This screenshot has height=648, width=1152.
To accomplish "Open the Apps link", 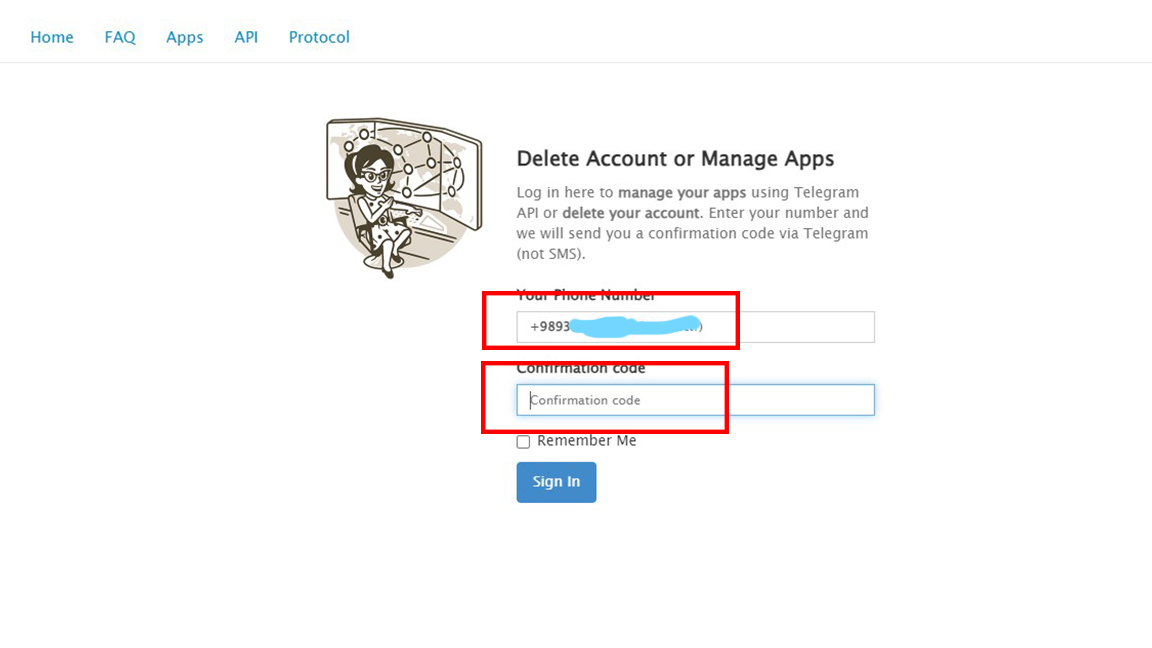I will 184,37.
